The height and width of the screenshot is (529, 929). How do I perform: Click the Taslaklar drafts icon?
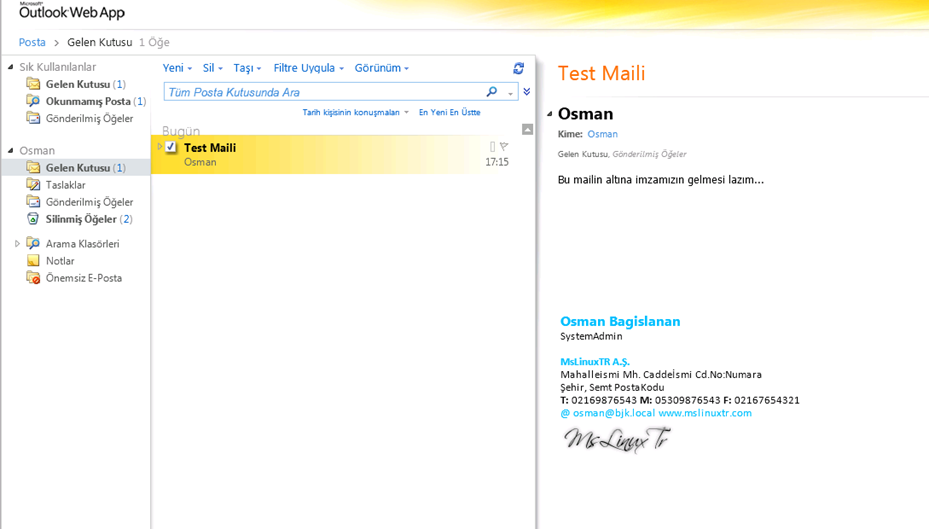tap(33, 185)
